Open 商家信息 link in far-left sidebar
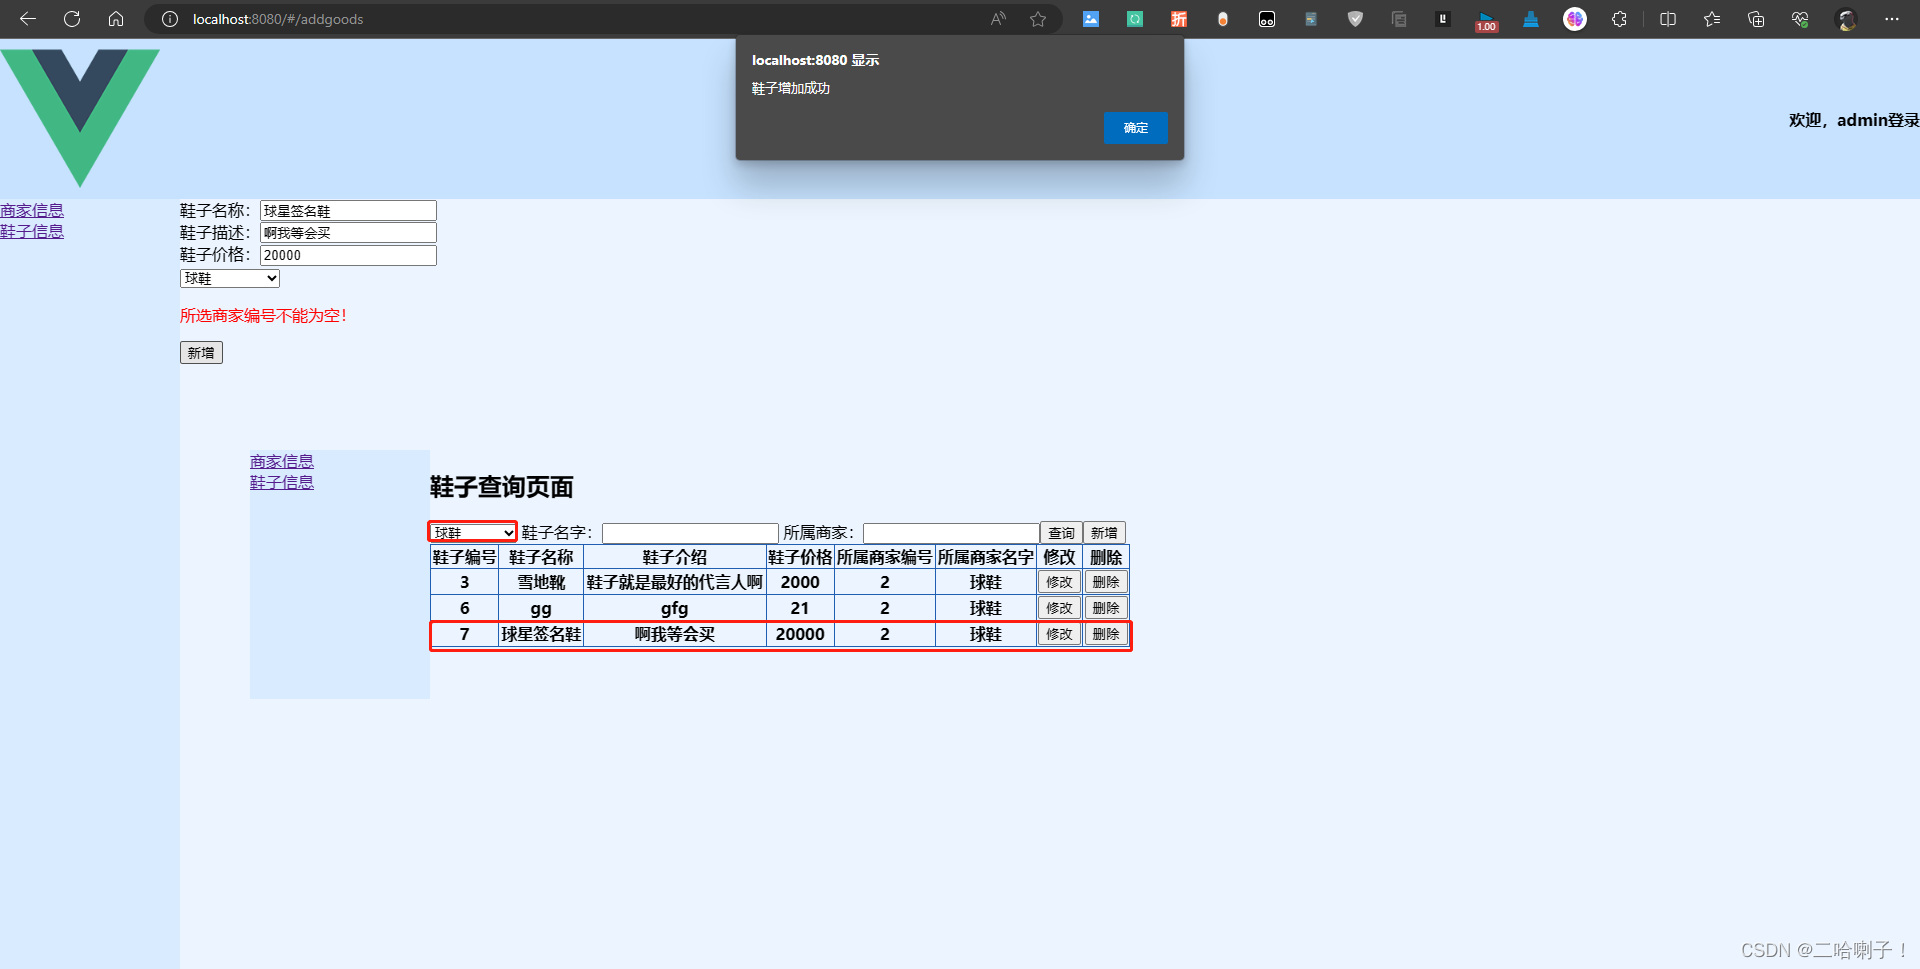1920x969 pixels. click(x=32, y=210)
